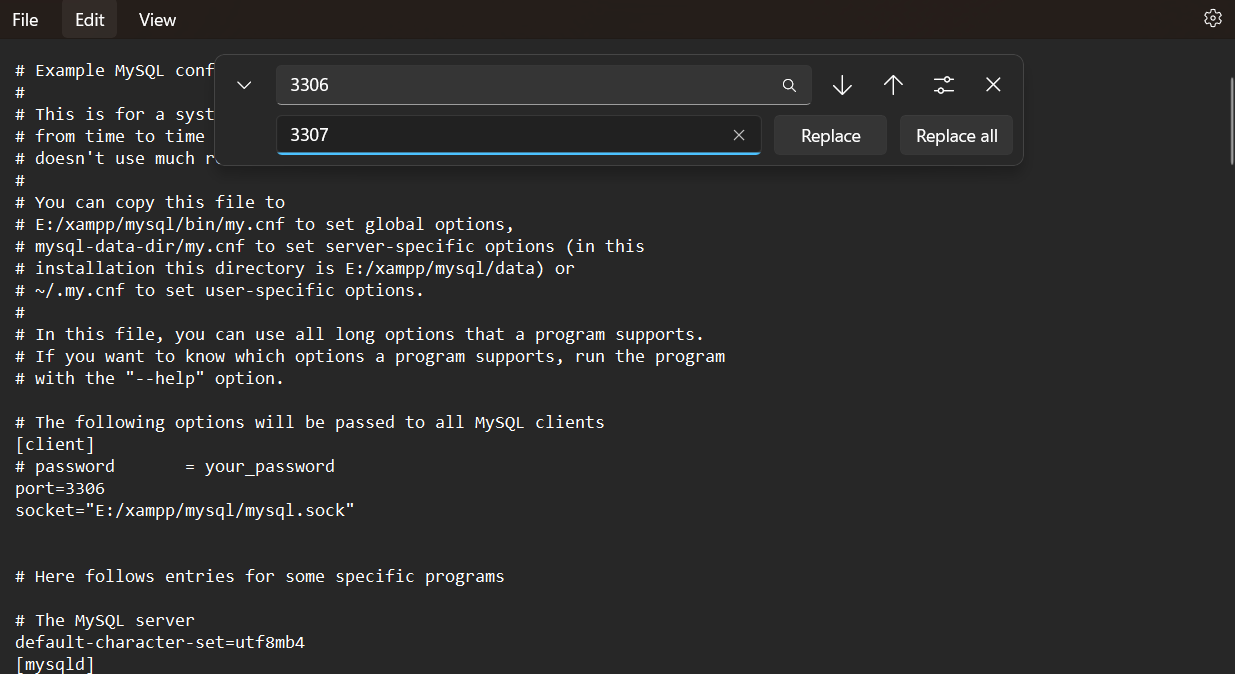Viewport: 1235px width, 674px height.
Task: Focus the find field containing 3306
Action: pos(520,86)
